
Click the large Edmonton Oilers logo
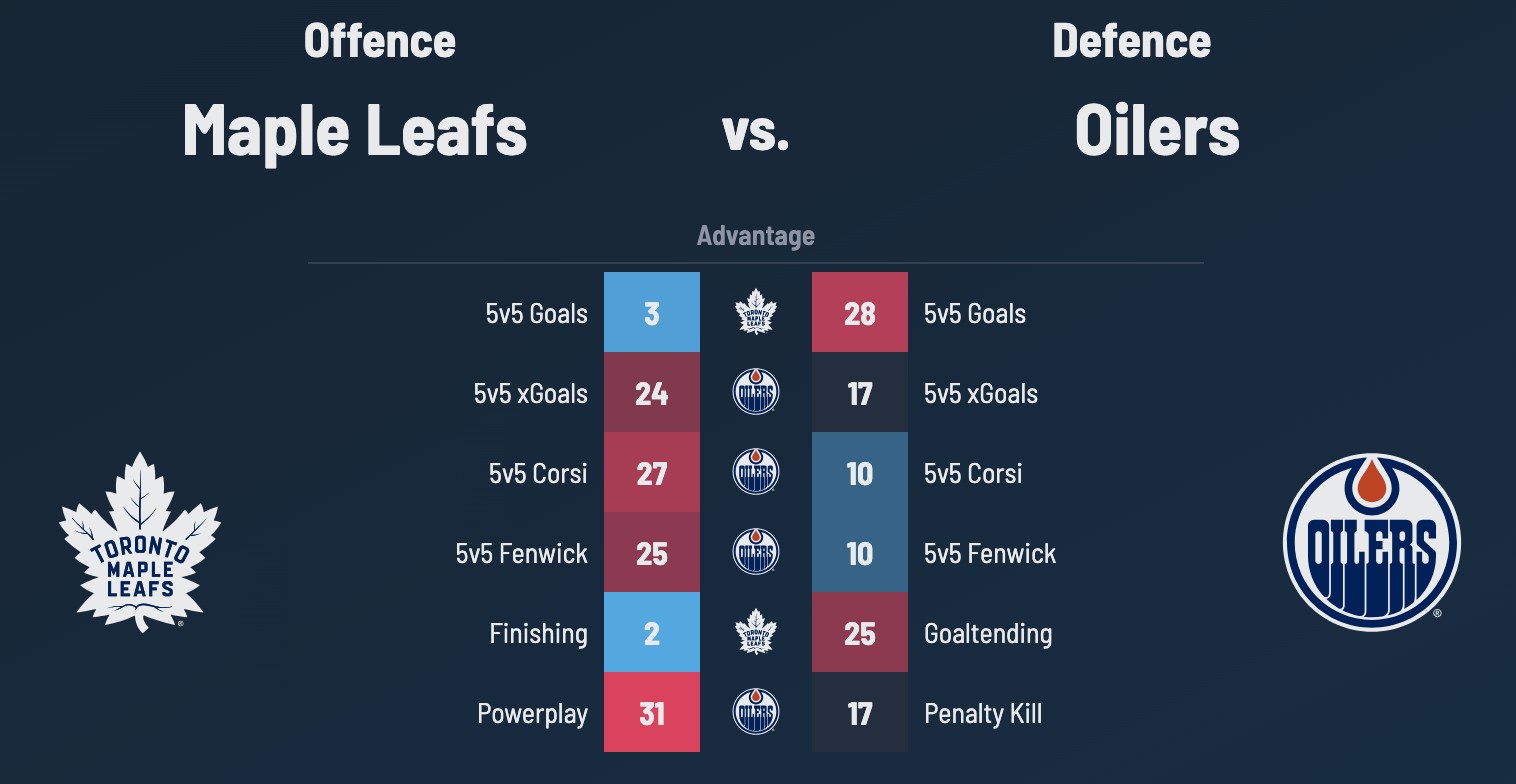click(x=1371, y=543)
